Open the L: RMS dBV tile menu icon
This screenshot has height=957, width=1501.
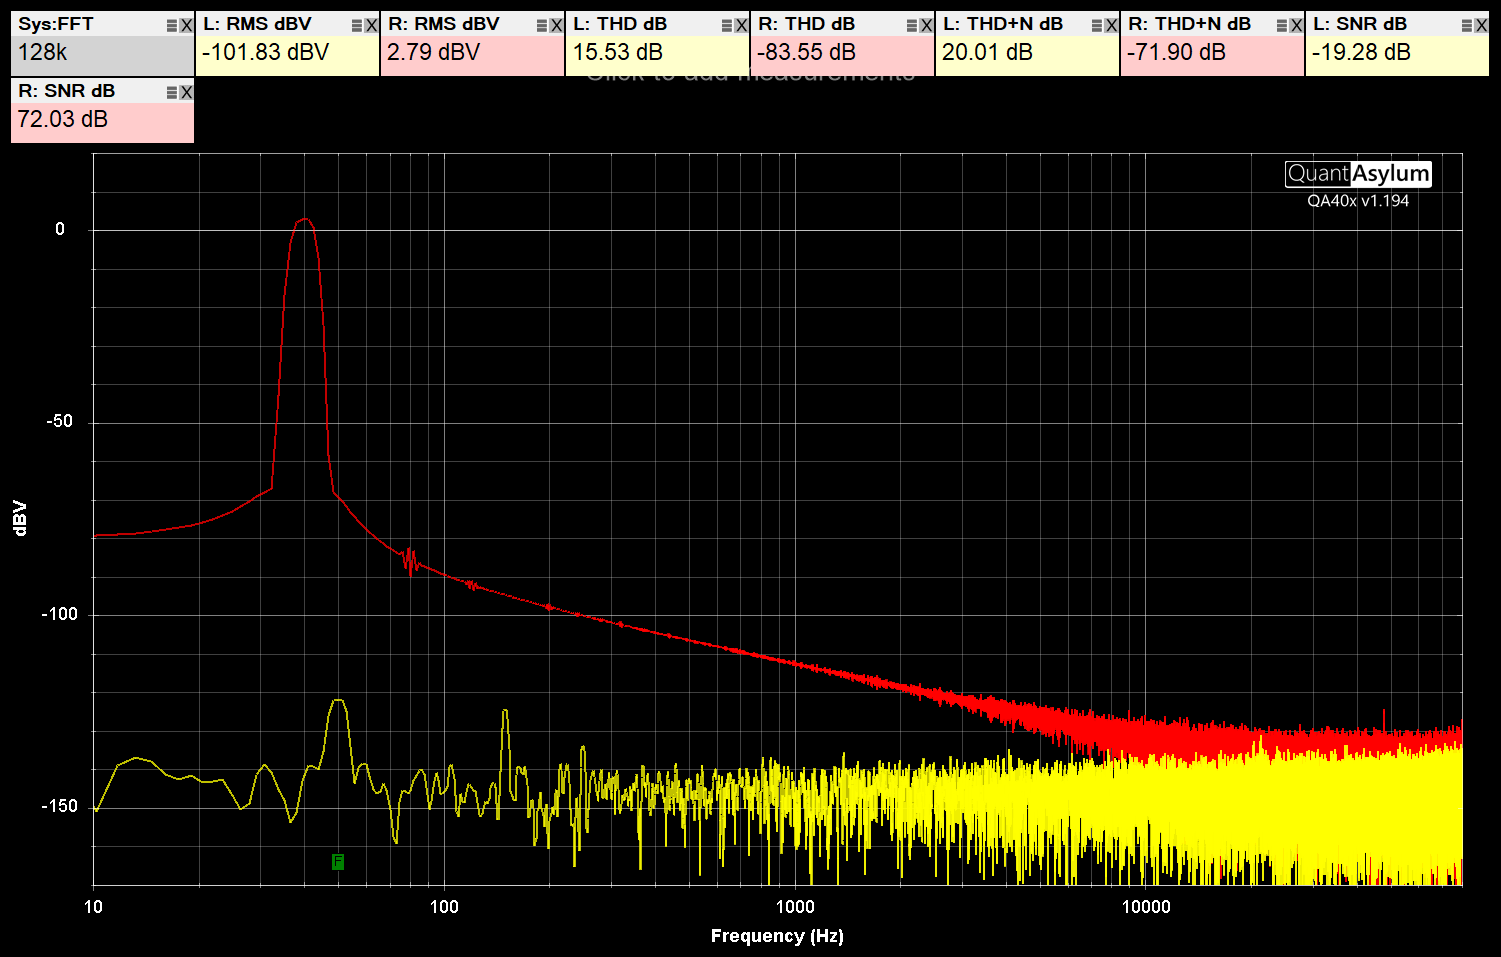point(358,25)
